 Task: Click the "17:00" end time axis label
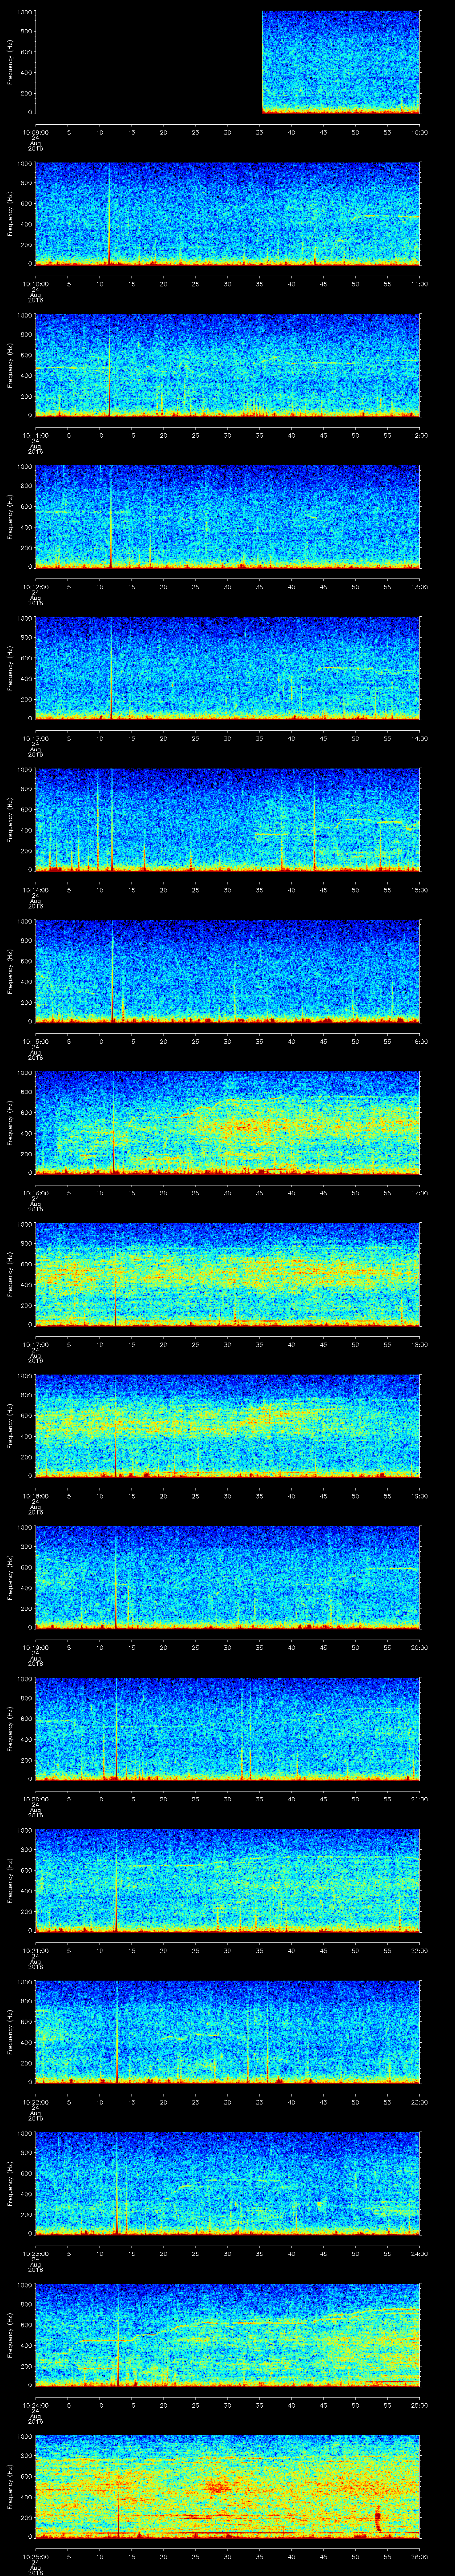coord(419,1192)
